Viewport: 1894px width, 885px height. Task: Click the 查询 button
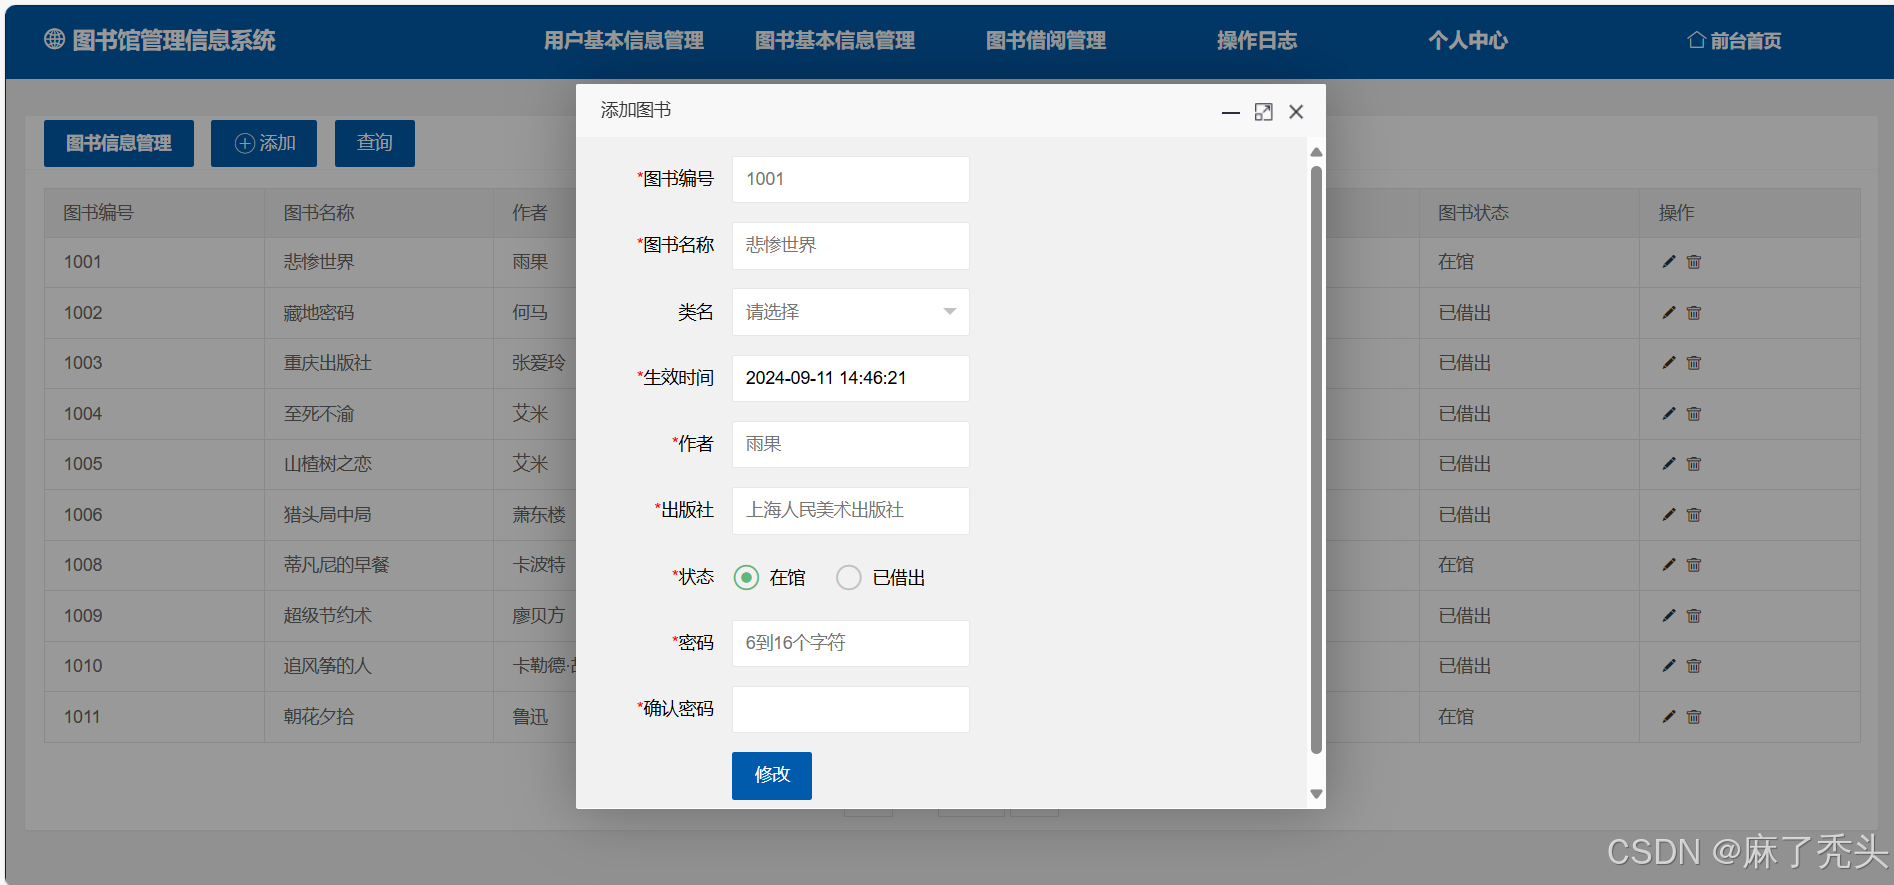(375, 143)
